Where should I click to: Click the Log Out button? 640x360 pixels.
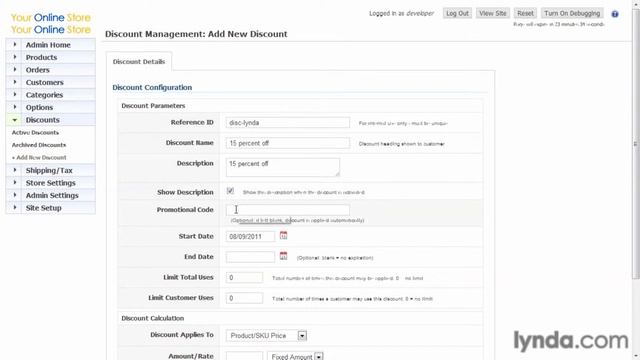[457, 13]
